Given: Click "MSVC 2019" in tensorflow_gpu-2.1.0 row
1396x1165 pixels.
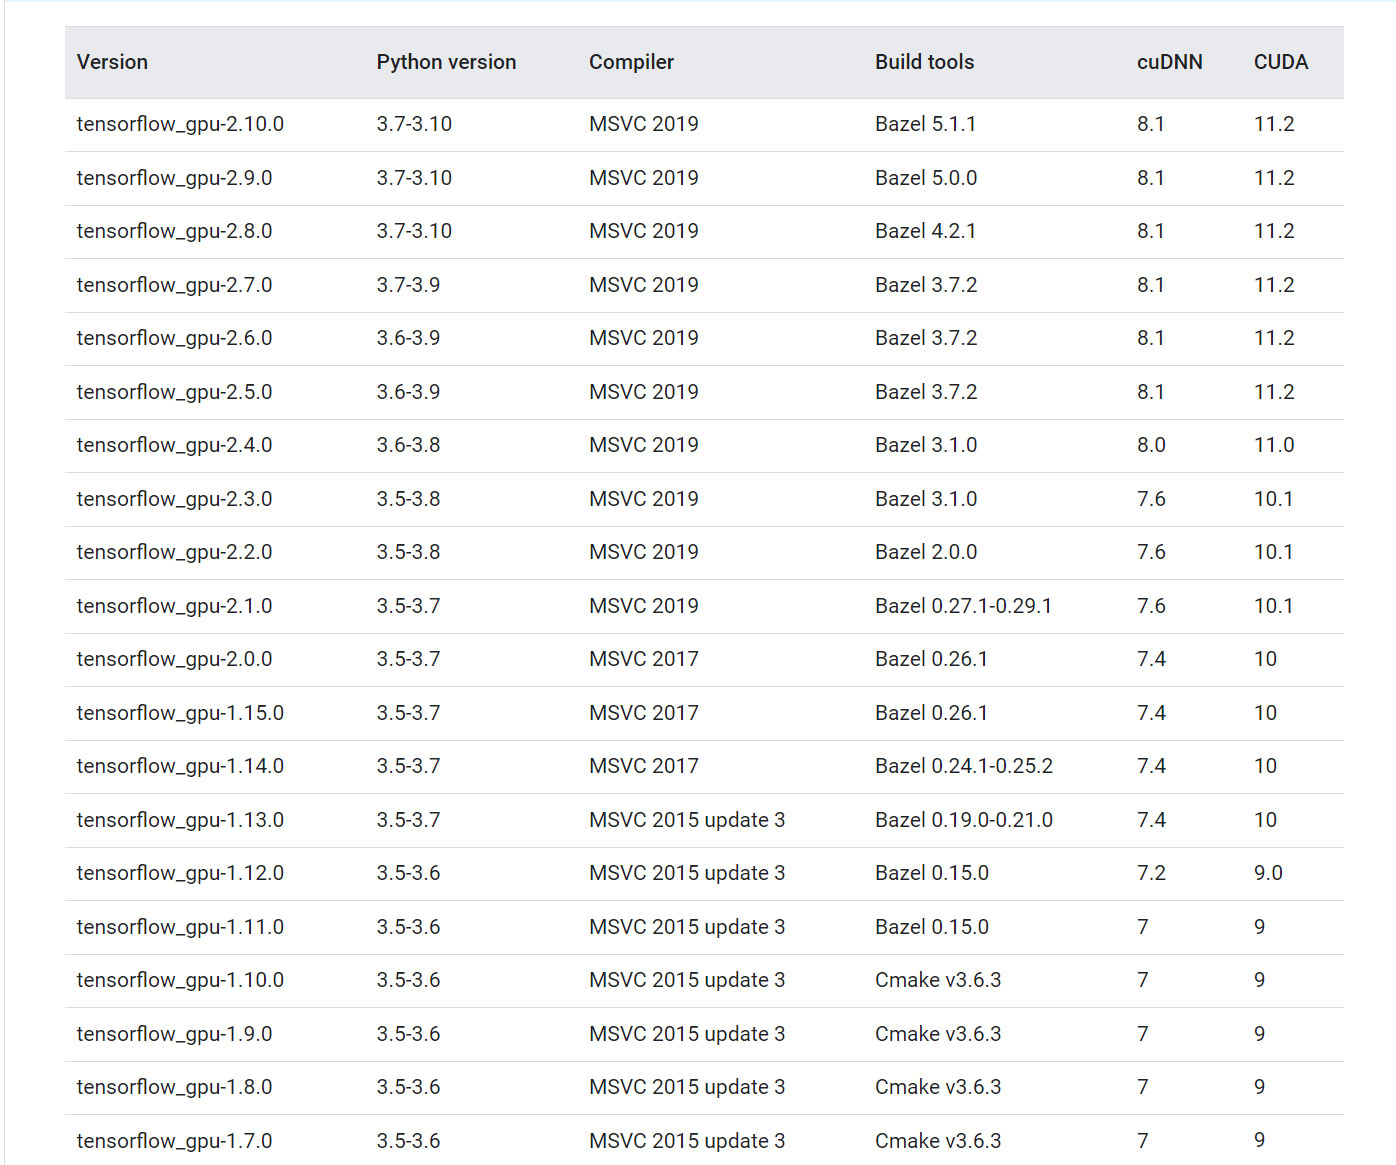Looking at the screenshot, I should point(643,606).
